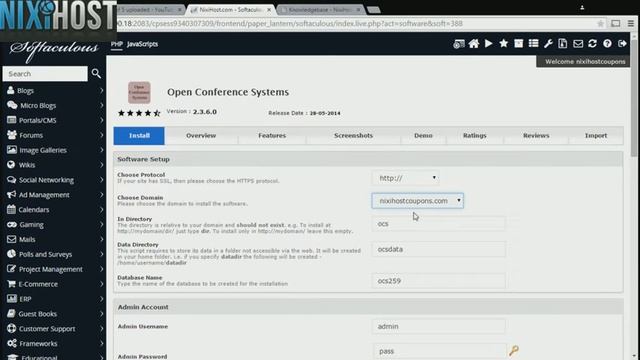Select the Install tab
Viewport: 640px width, 360px height.
click(x=139, y=136)
